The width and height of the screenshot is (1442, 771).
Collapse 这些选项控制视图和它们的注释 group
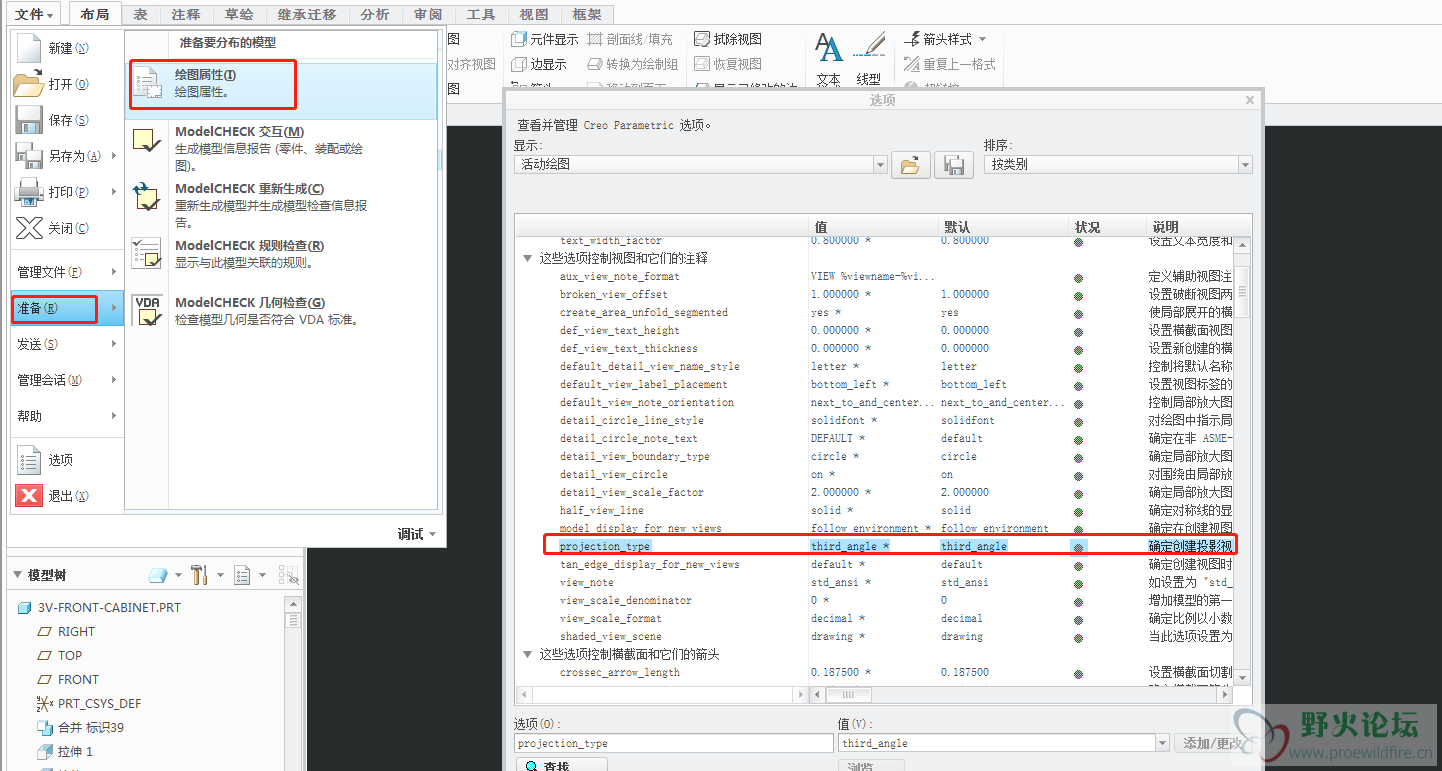coord(528,258)
